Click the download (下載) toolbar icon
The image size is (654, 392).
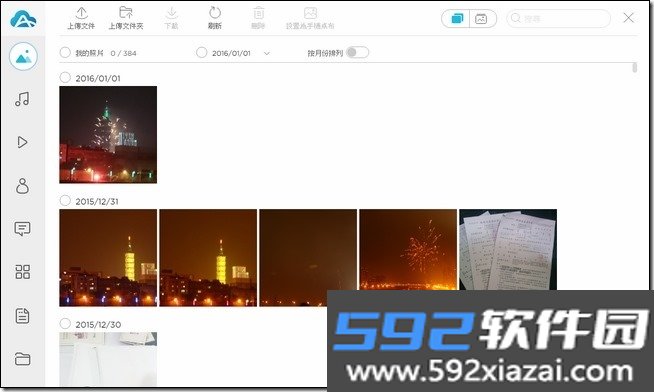coord(171,13)
